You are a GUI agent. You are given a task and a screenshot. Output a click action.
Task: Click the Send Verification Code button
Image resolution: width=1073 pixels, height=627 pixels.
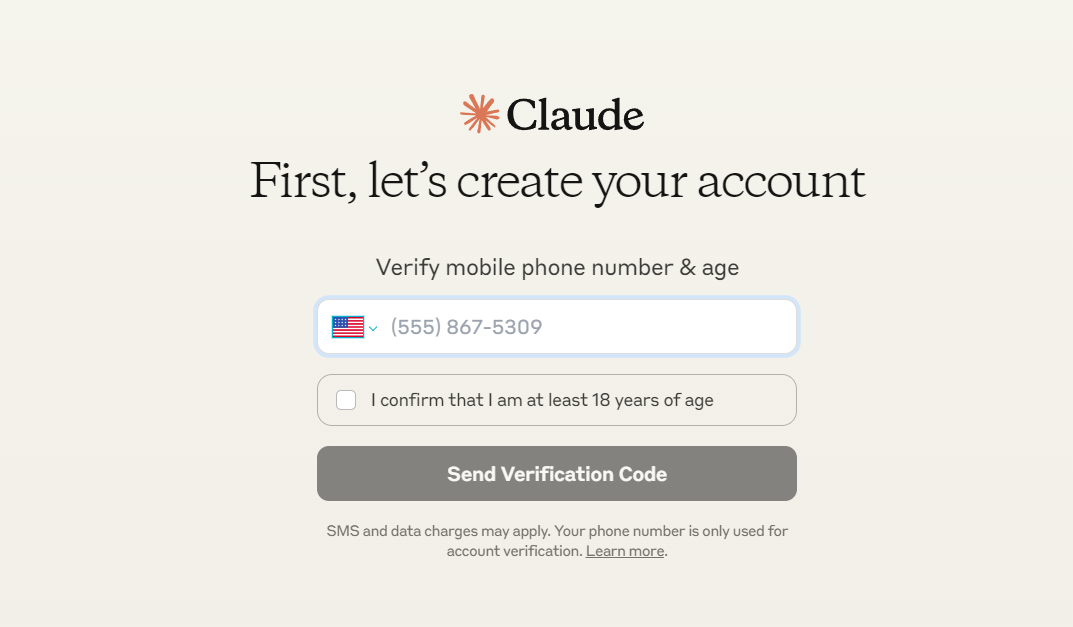[556, 474]
